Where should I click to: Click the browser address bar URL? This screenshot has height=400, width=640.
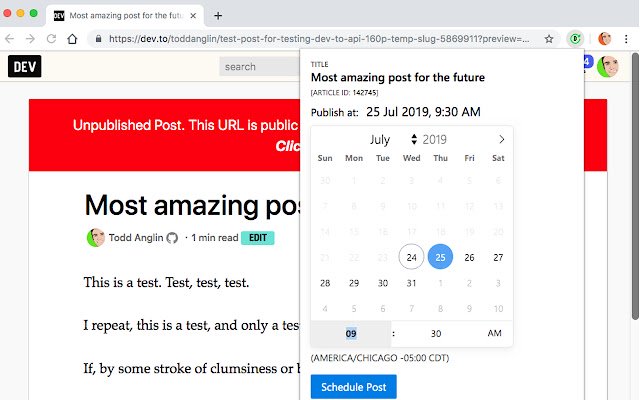pyautogui.click(x=319, y=39)
